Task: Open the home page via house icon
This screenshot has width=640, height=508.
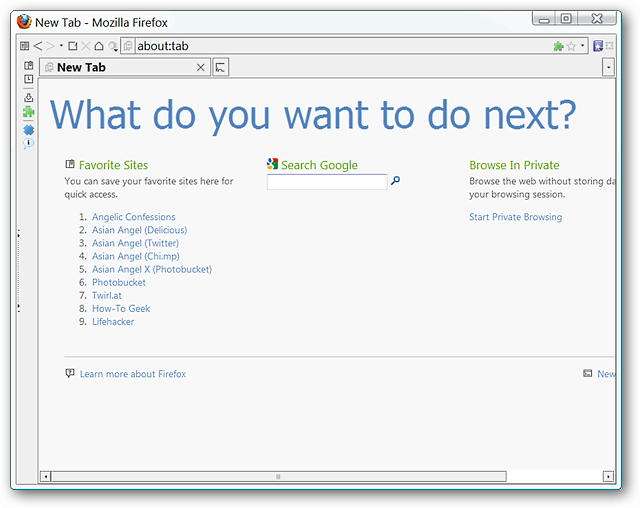Action: point(99,46)
